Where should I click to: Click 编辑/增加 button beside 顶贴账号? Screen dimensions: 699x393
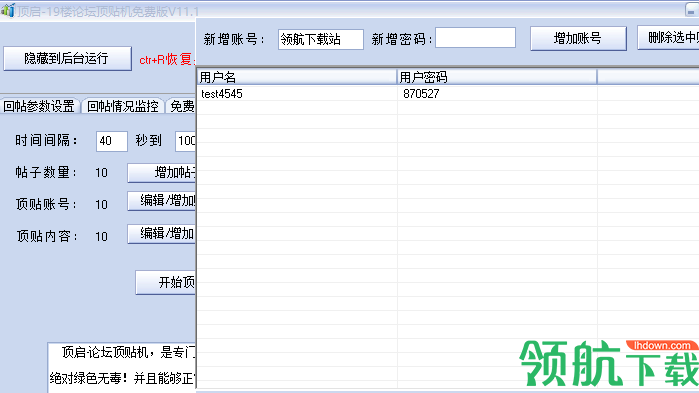[x=162, y=201]
